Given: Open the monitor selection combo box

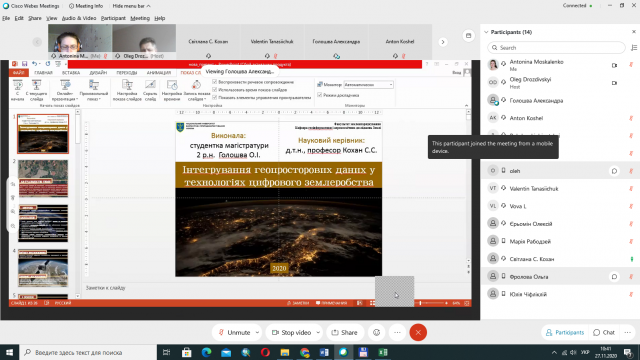Looking at the screenshot, I should coord(369,84).
